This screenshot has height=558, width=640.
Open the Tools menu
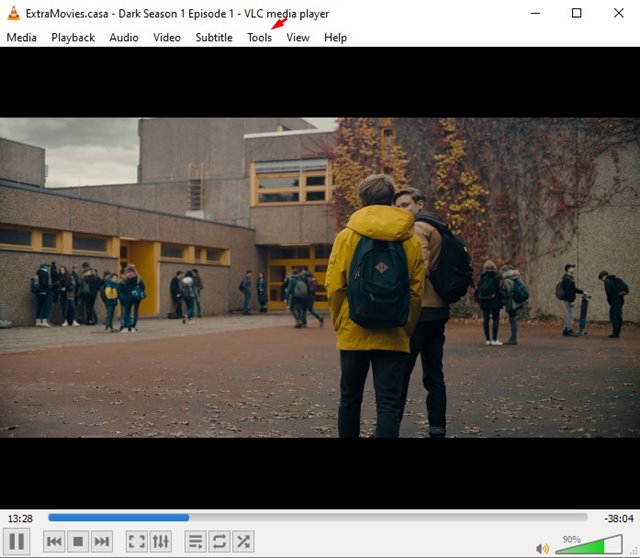[260, 38]
